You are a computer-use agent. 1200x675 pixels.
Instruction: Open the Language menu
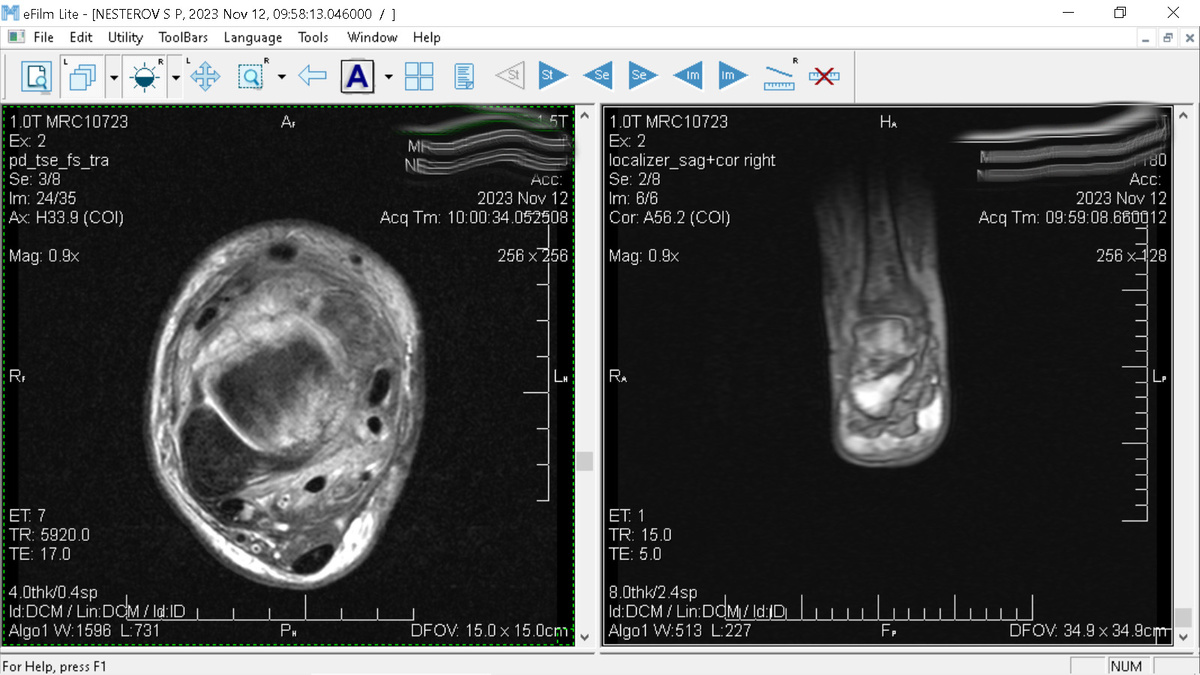pos(253,37)
